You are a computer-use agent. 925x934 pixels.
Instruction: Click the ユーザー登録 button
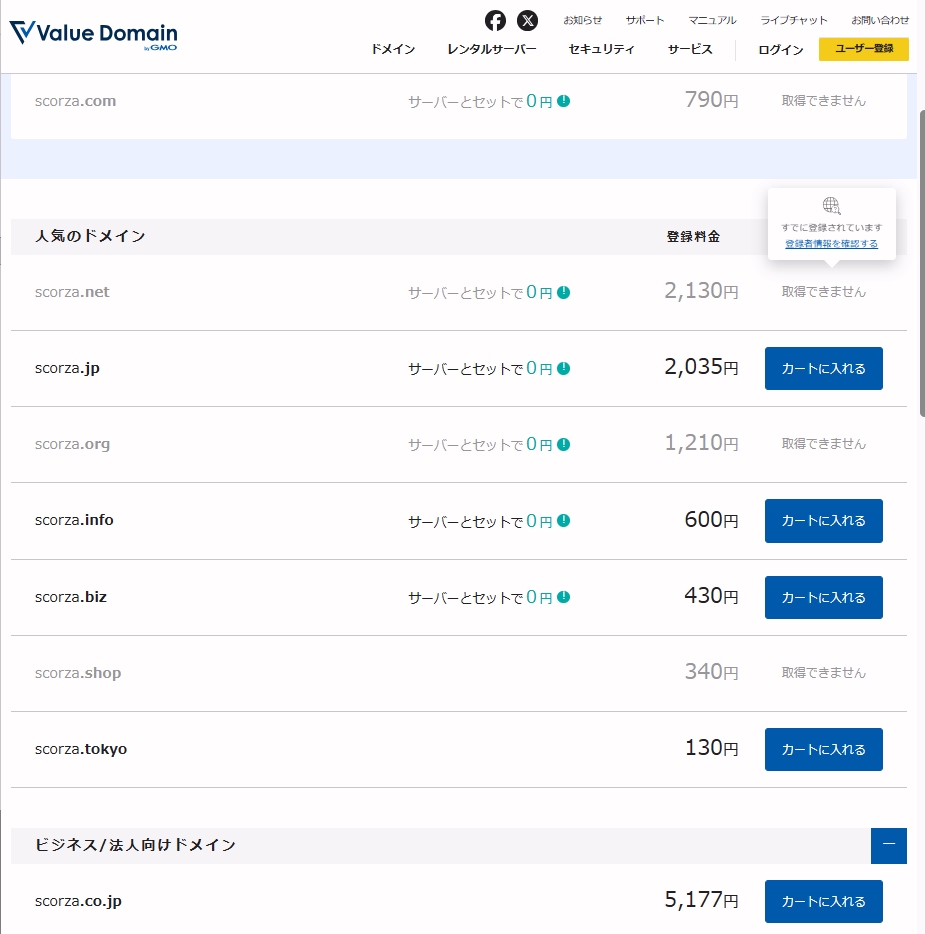coord(864,49)
